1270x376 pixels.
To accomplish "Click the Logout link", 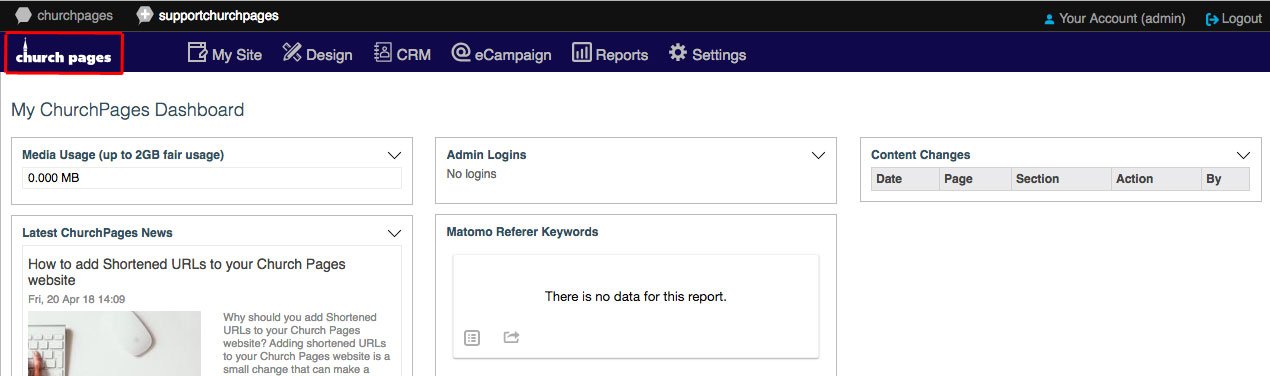I will (1234, 18).
